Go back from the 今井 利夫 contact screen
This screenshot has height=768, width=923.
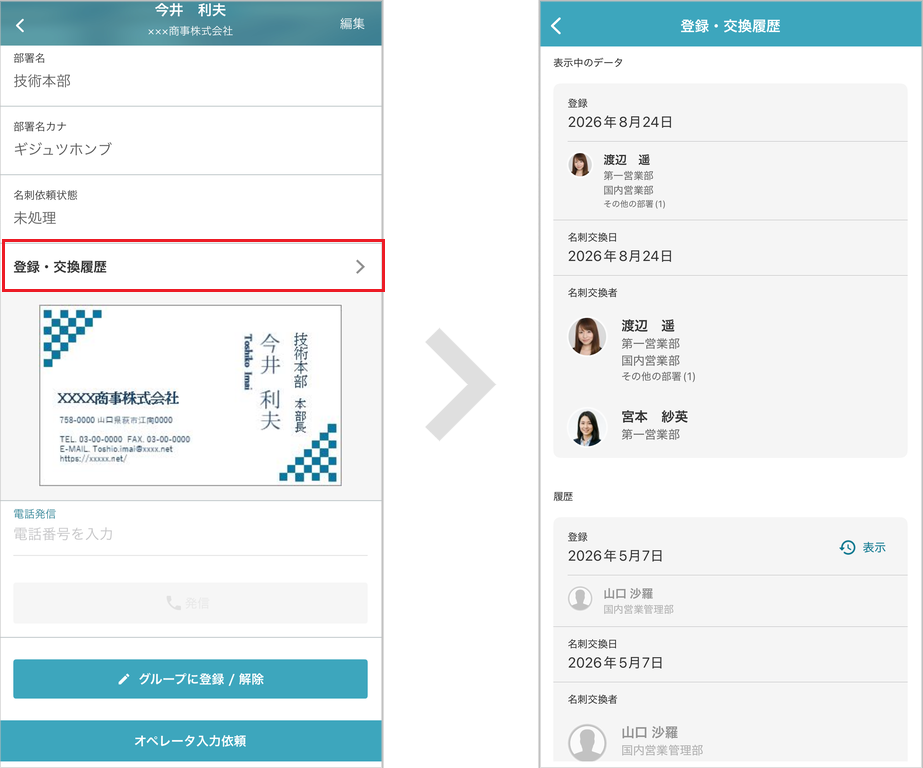(21, 25)
